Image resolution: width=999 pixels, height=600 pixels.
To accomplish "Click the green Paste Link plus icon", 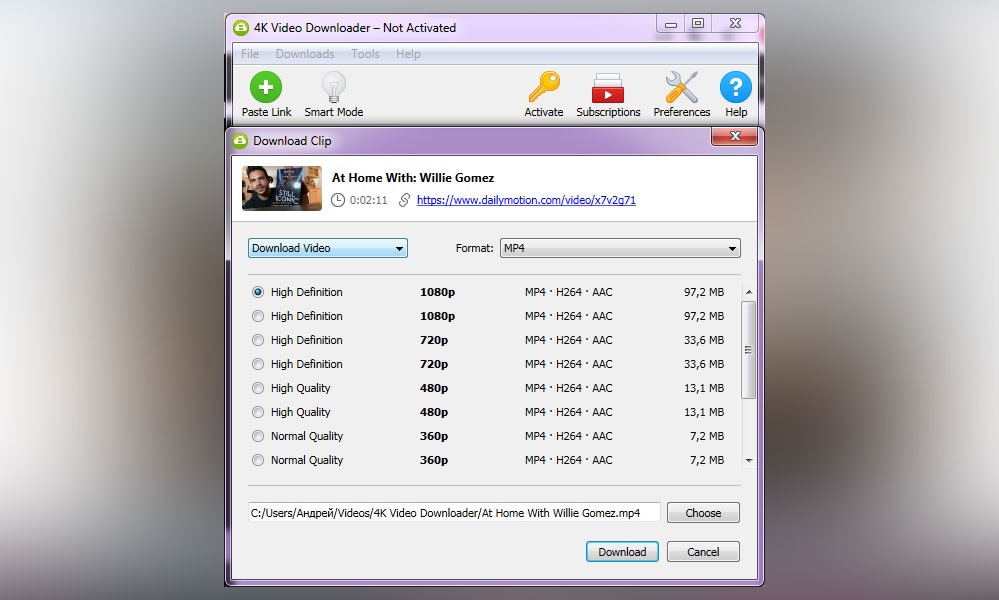I will coord(266,87).
